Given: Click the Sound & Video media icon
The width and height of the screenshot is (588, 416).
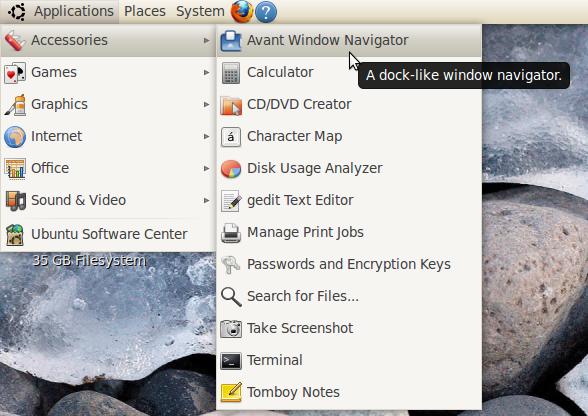Looking at the screenshot, I should (x=15, y=200).
